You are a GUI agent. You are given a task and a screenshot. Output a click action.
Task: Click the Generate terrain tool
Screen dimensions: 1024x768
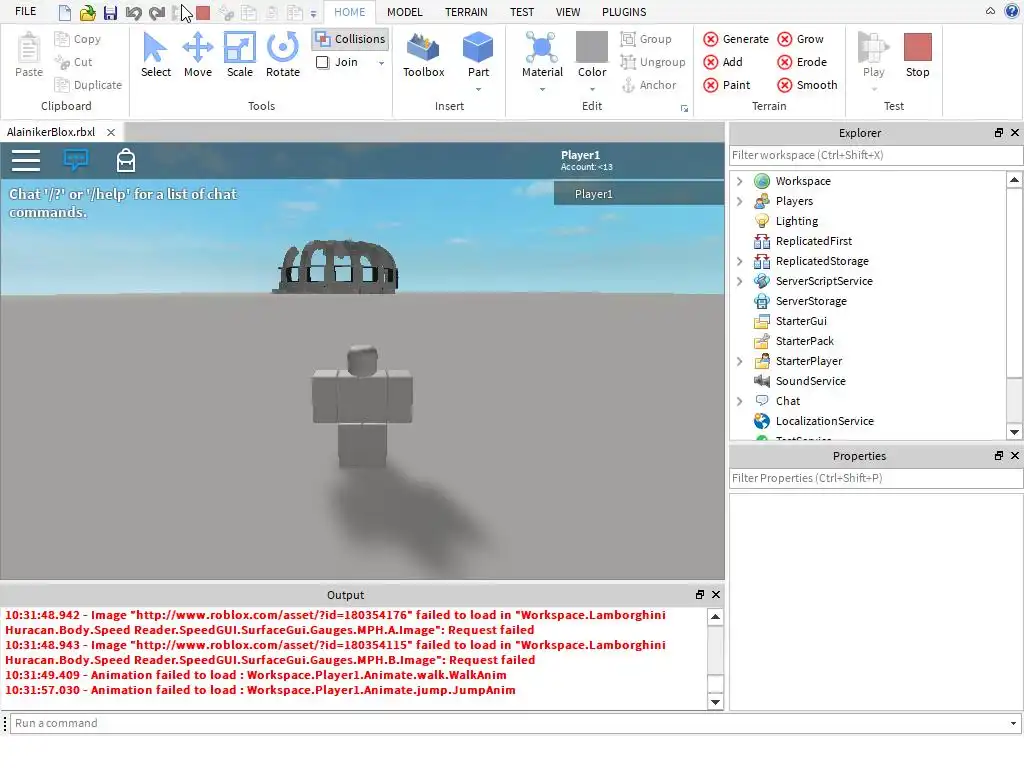(736, 39)
